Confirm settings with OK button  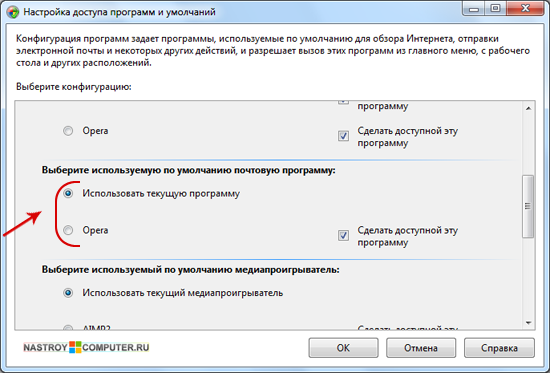click(x=343, y=348)
